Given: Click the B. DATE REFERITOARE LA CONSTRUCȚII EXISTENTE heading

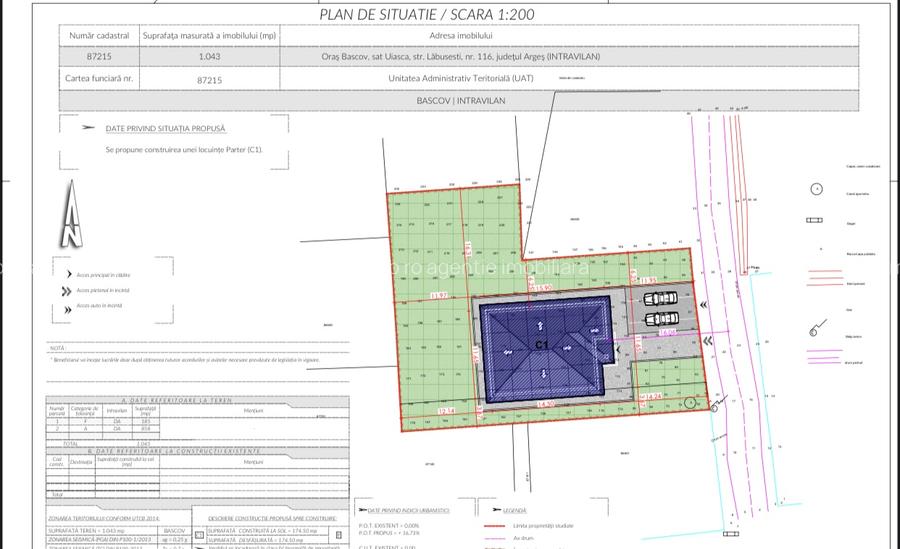Looking at the screenshot, I should point(174,451).
